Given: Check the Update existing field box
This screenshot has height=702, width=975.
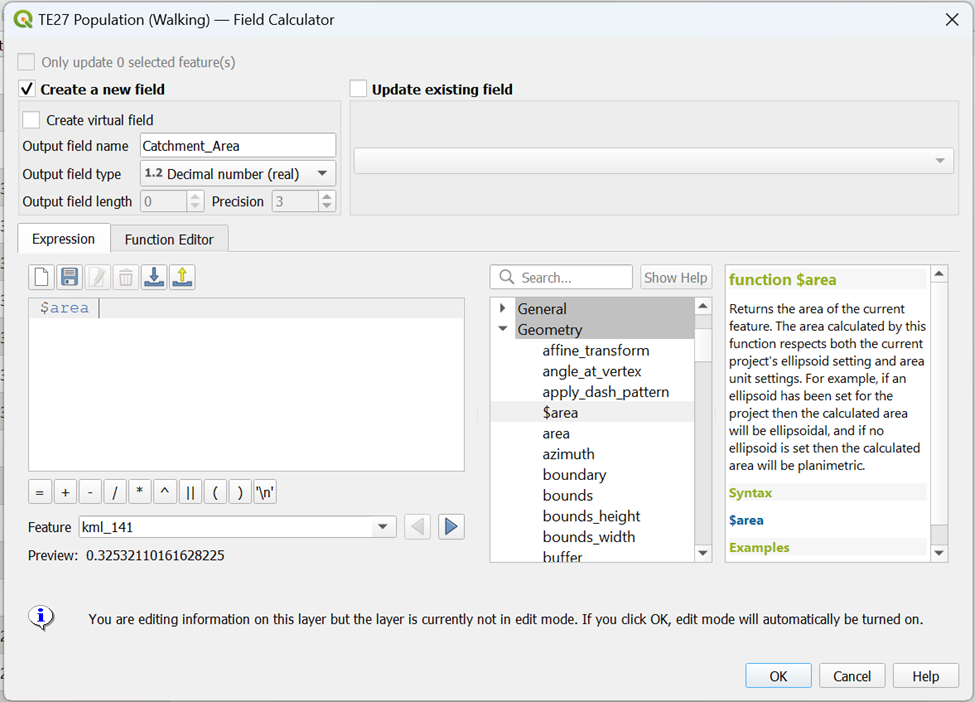Looking at the screenshot, I should (358, 89).
